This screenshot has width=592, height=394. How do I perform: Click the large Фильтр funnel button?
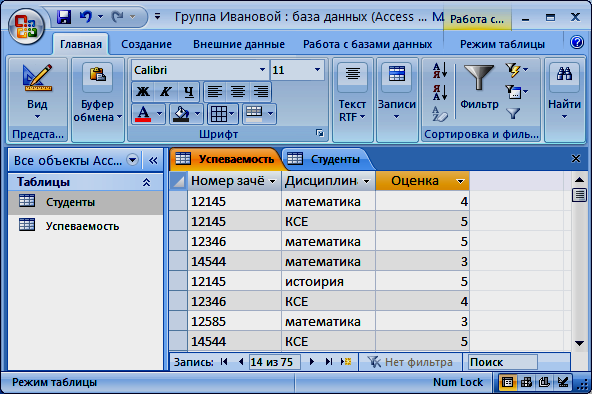[x=479, y=87]
